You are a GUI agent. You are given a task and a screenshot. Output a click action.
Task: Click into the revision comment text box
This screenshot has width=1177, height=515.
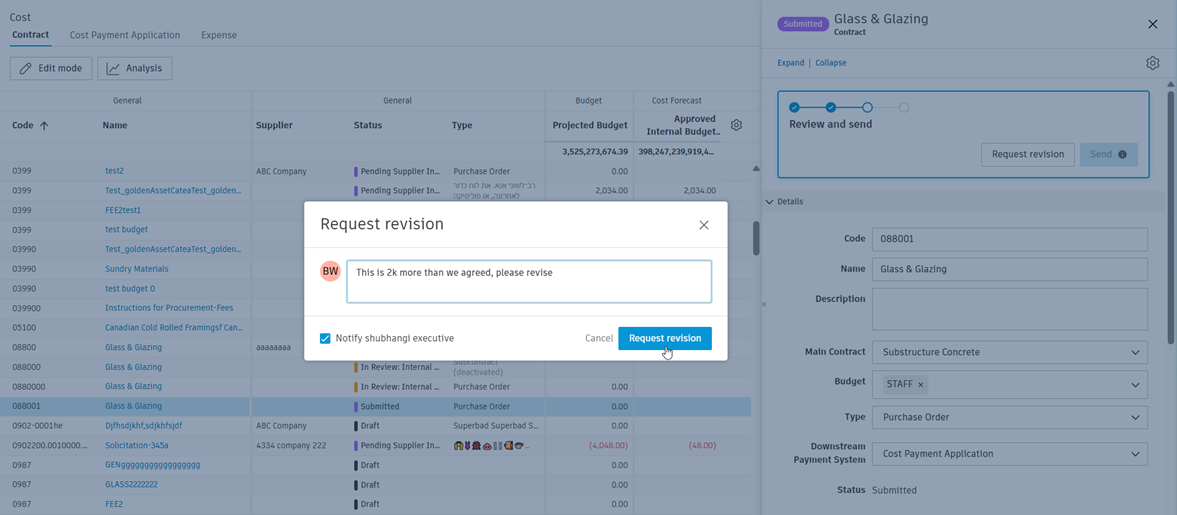(529, 282)
